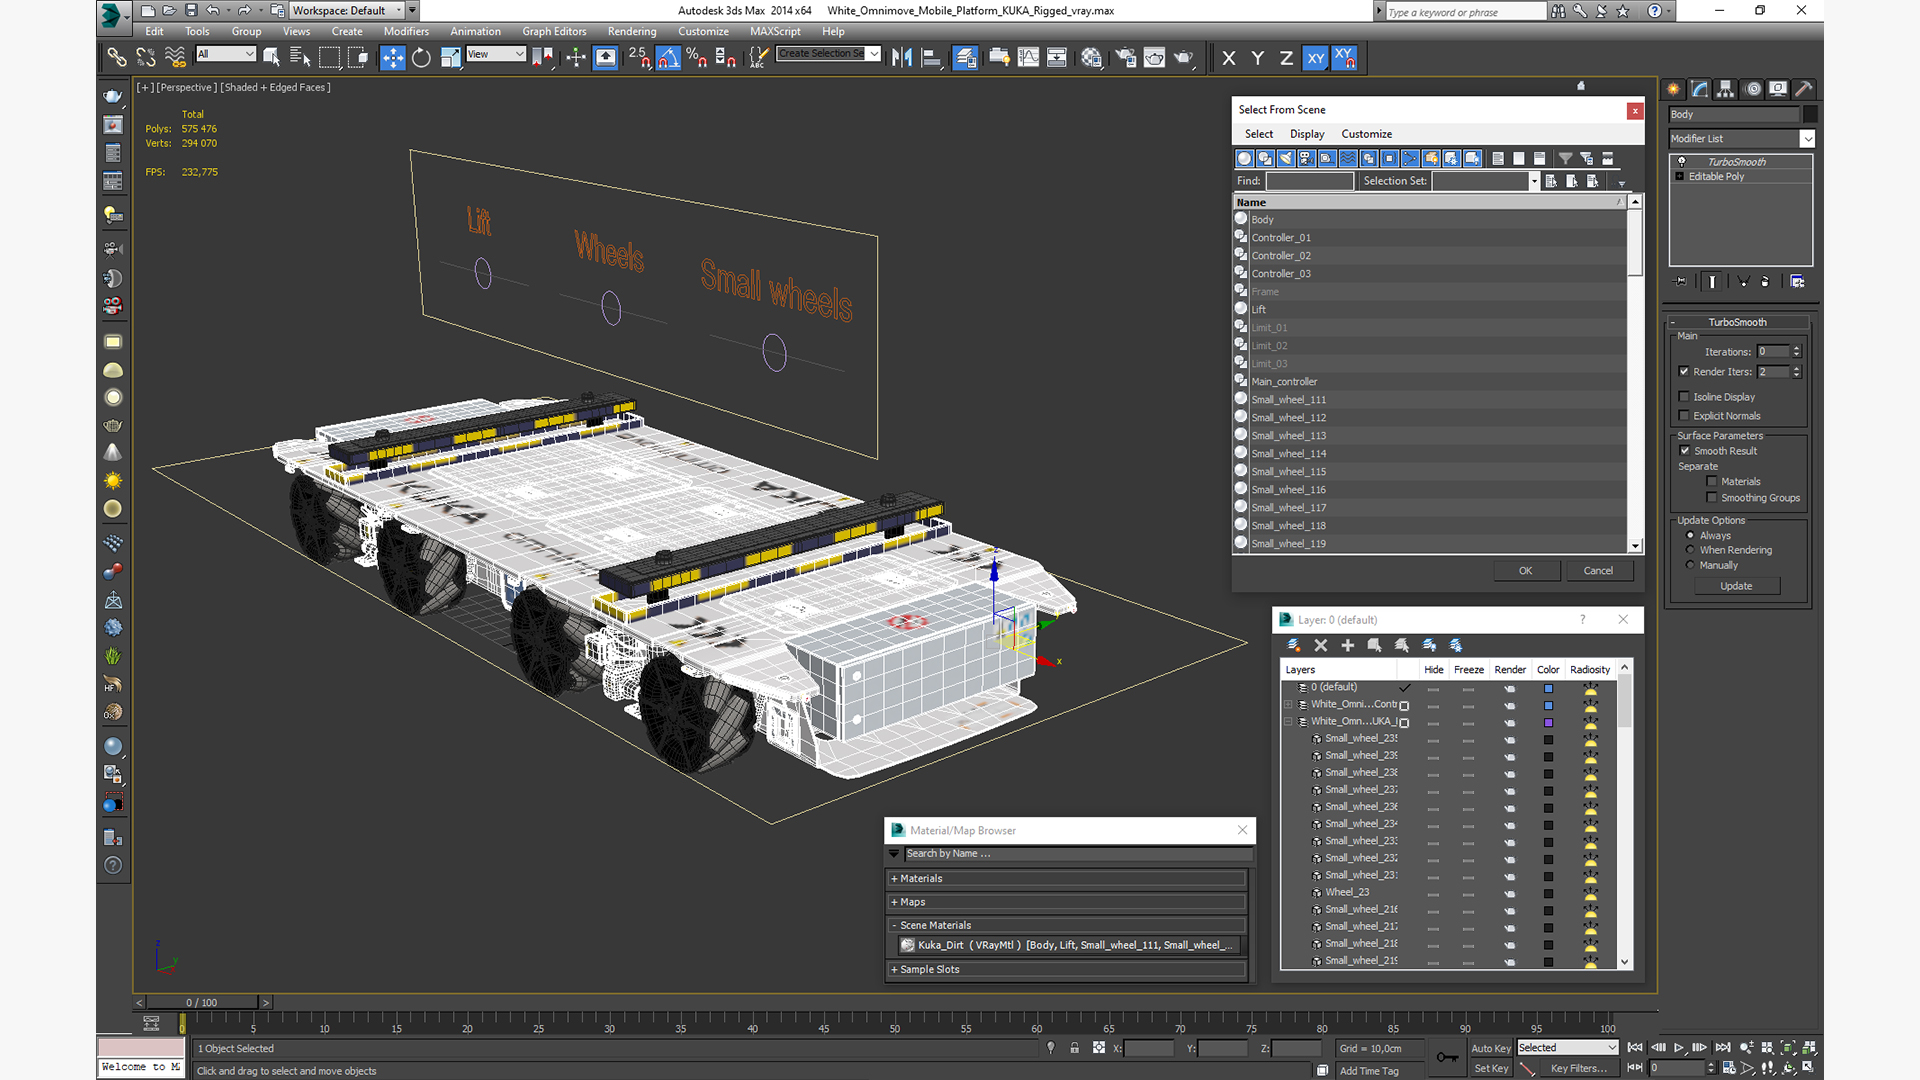Open the Animation menu
1920x1080 pixels.
pos(475,32)
